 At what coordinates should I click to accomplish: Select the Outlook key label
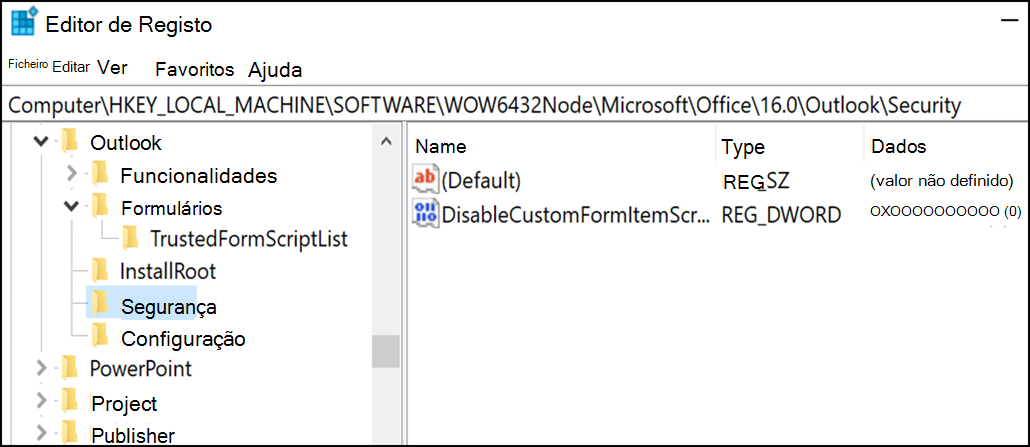point(125,143)
